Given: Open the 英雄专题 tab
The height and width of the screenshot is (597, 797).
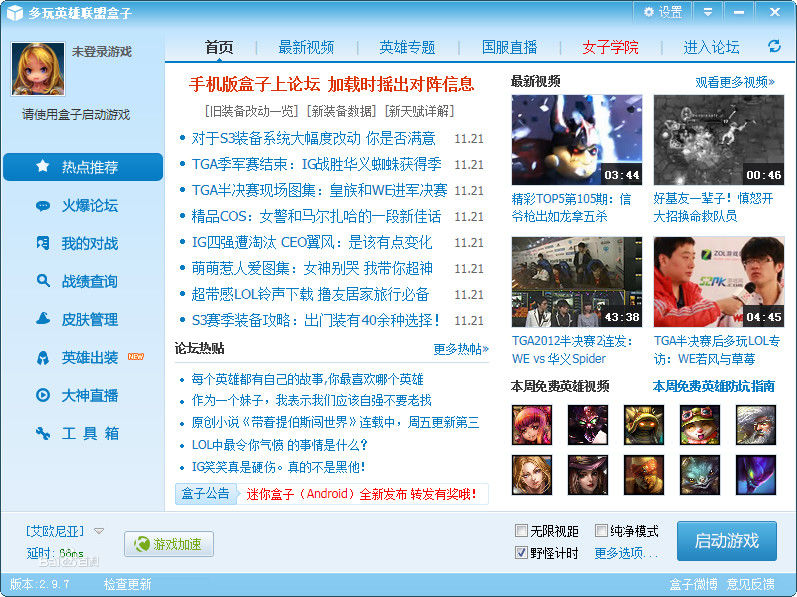Looking at the screenshot, I should tap(407, 47).
